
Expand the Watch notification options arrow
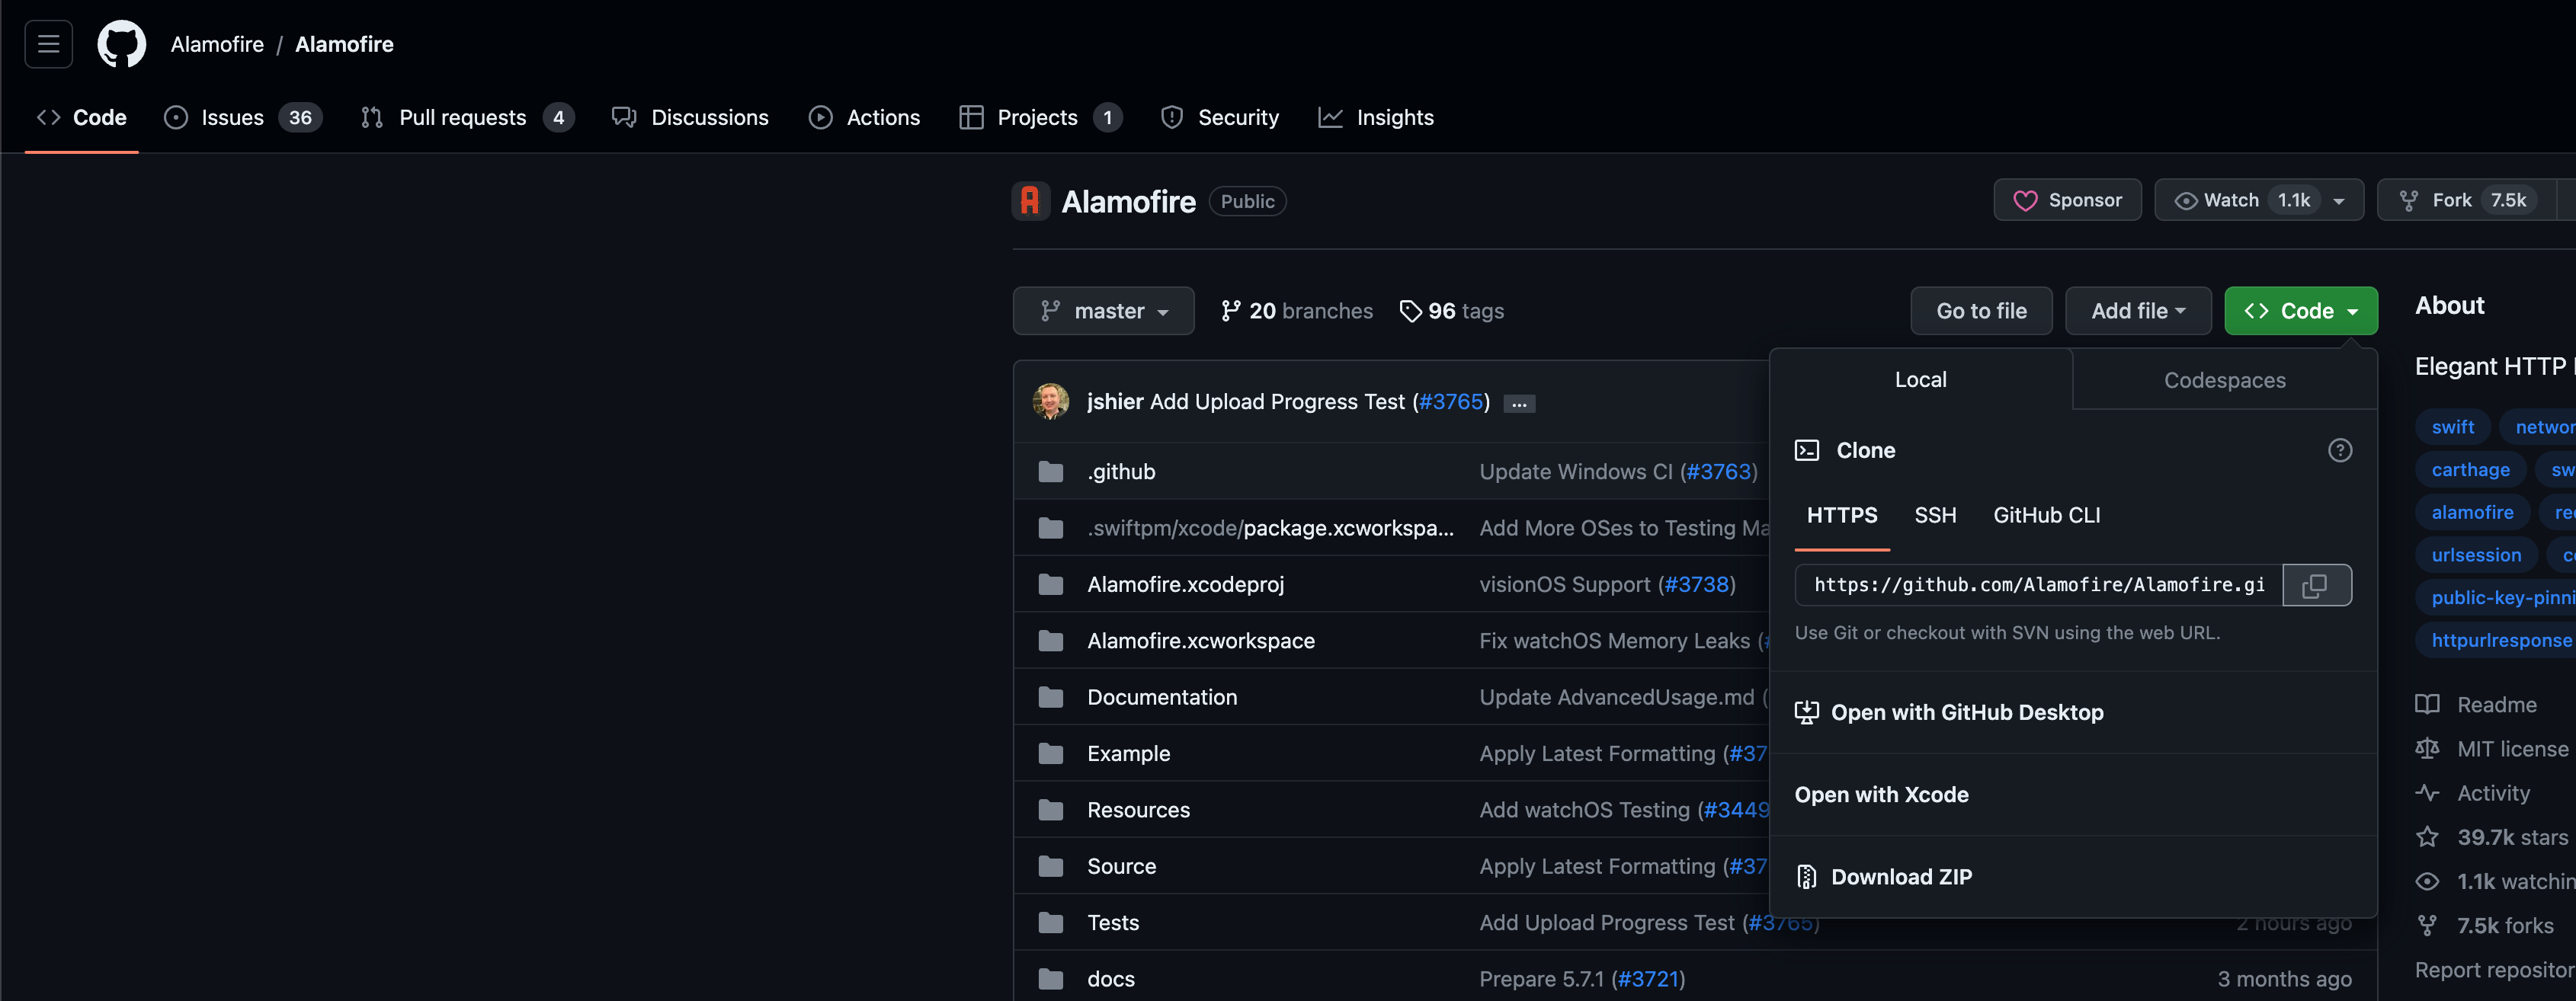click(x=2339, y=201)
